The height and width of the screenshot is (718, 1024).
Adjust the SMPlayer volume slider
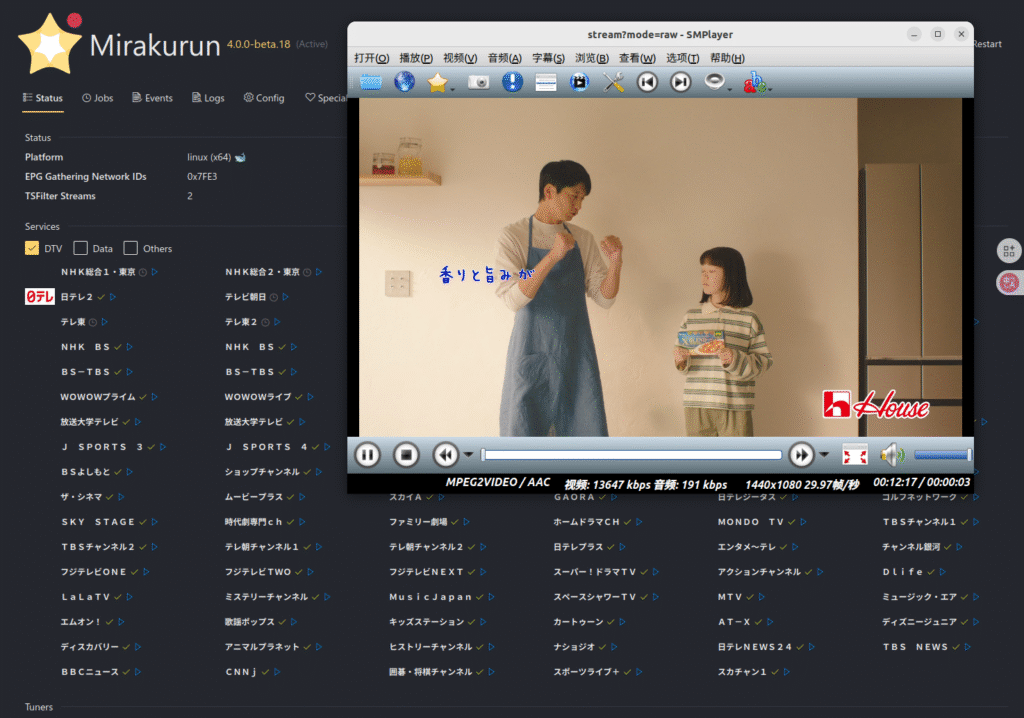coord(942,455)
